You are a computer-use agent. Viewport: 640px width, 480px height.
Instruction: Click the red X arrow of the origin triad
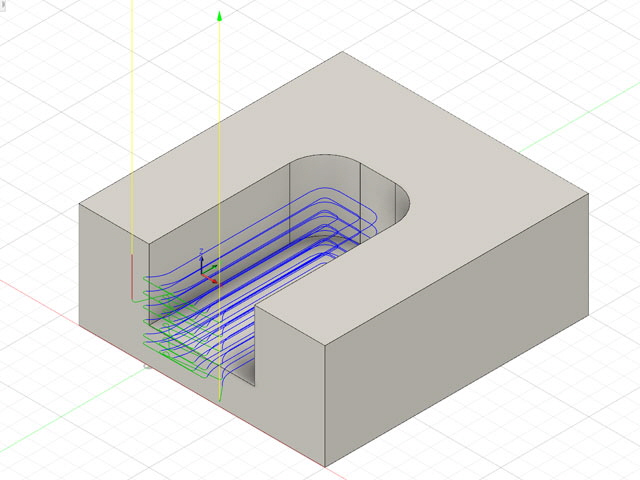pos(213,280)
